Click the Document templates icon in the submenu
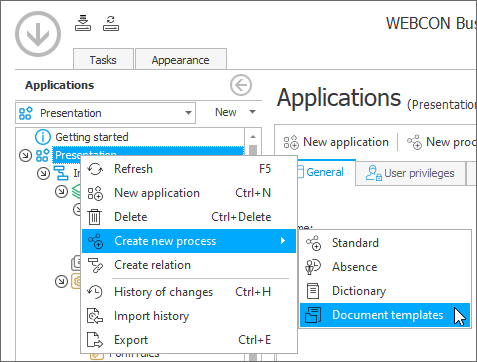477x362 pixels. click(x=313, y=315)
